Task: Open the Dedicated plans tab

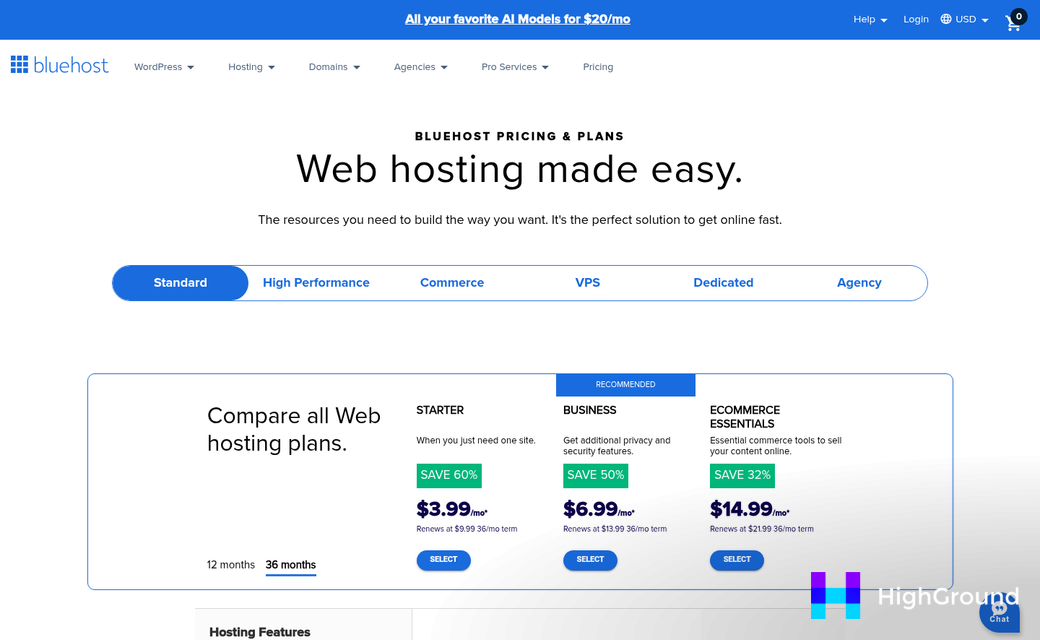Action: 723,283
